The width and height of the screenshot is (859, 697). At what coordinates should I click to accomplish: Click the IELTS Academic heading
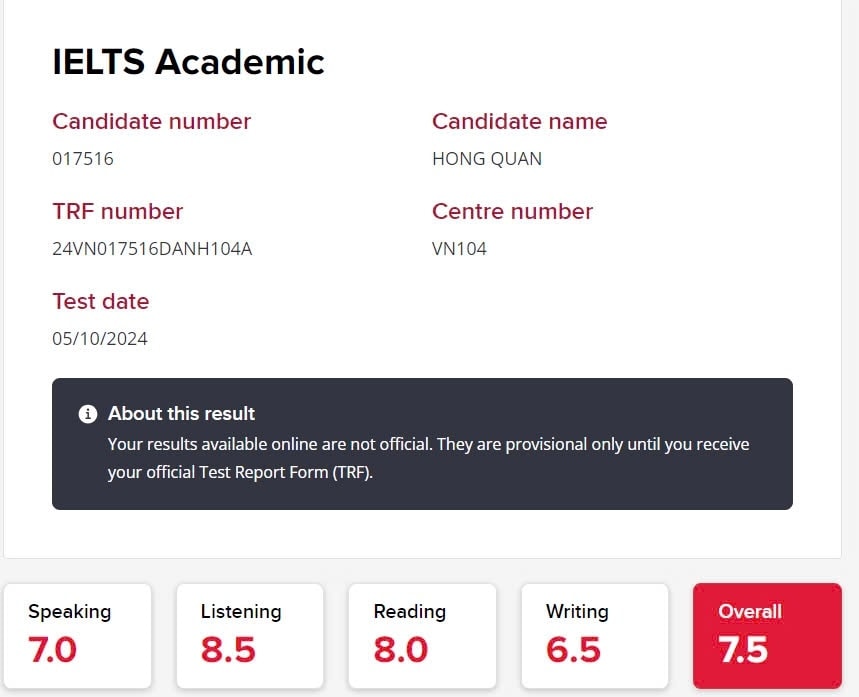tap(188, 61)
